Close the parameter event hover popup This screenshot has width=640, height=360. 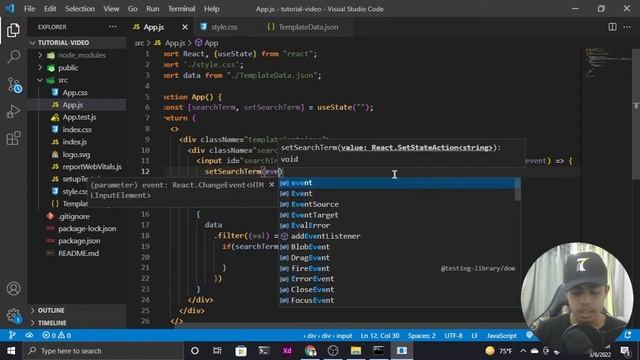[x=271, y=185]
